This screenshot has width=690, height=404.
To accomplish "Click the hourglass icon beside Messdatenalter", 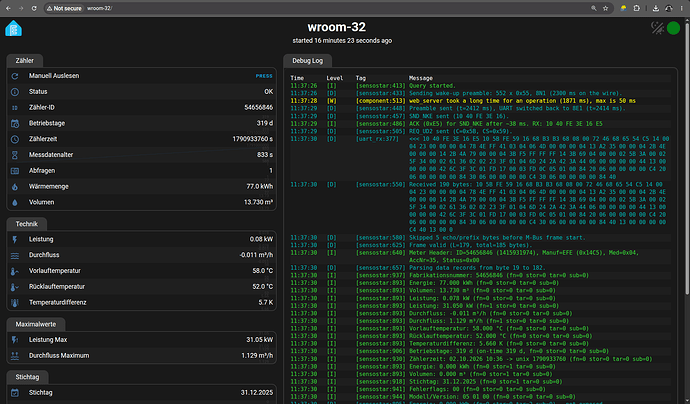I will tap(15, 155).
